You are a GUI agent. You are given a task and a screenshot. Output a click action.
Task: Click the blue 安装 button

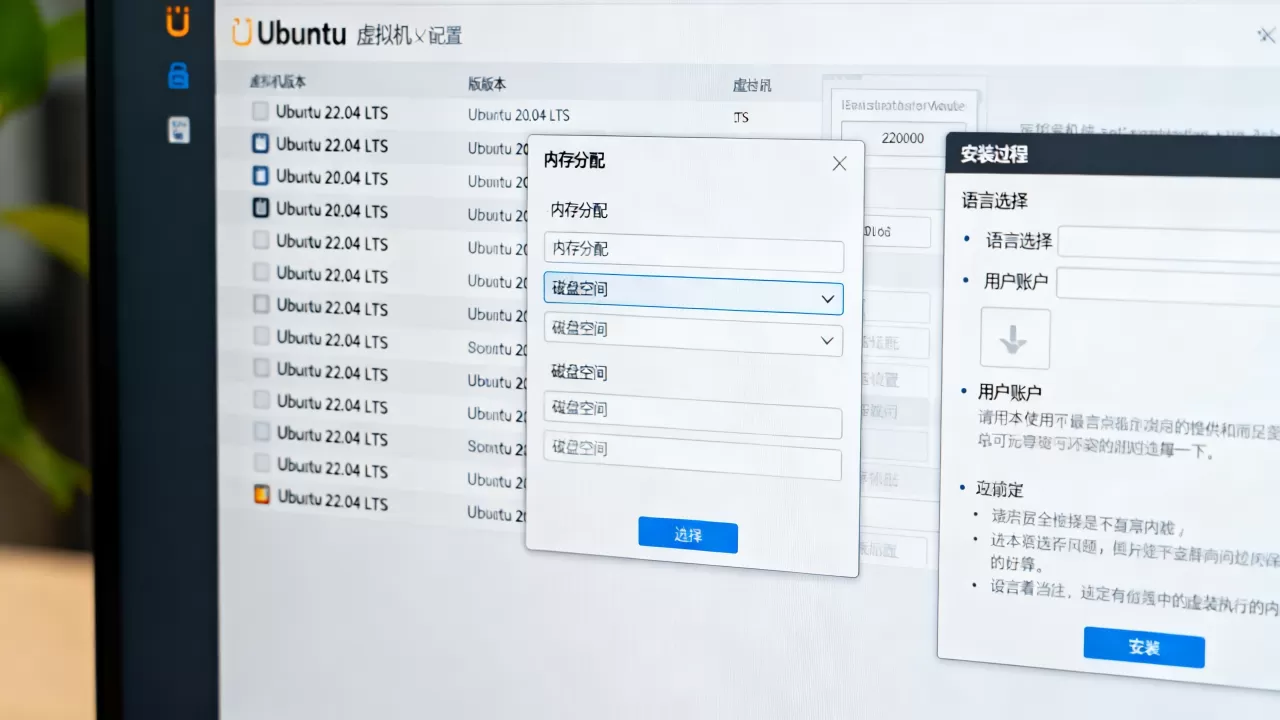[x=1144, y=647]
